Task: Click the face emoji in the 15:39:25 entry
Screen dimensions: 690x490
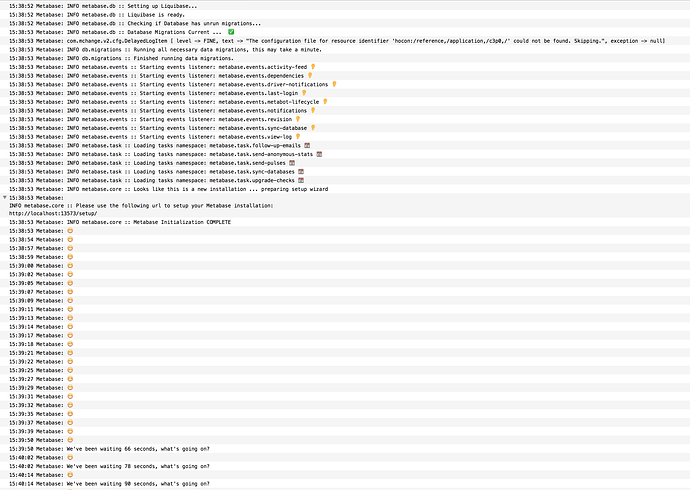Action: click(70, 370)
